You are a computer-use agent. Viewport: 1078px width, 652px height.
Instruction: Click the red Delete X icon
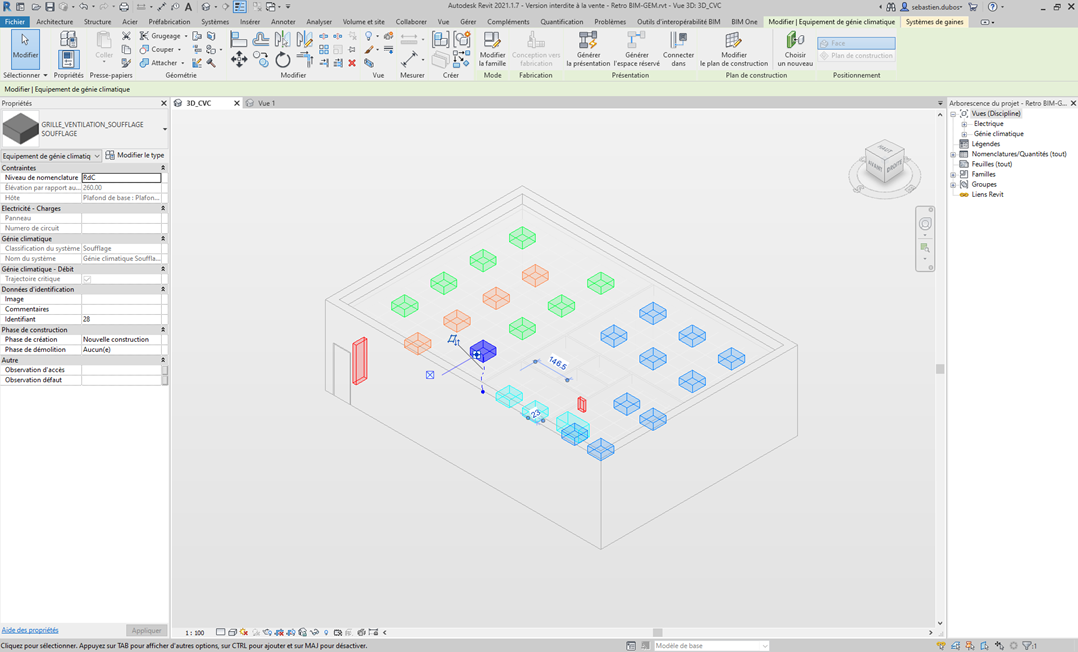[352, 63]
